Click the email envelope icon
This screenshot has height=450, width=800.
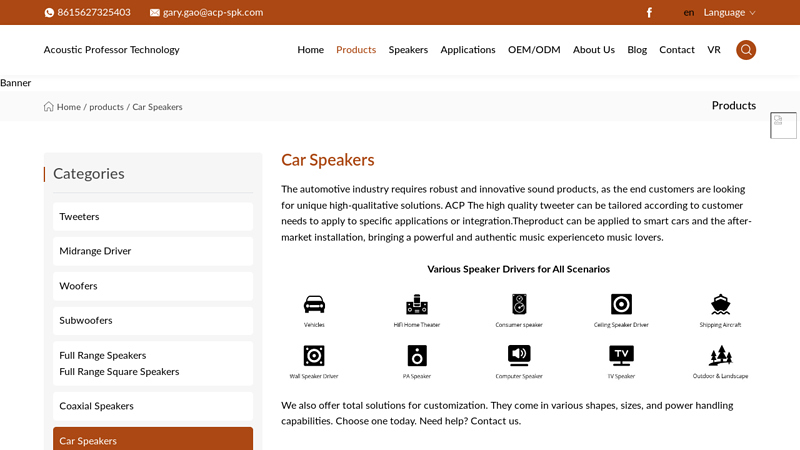point(155,12)
